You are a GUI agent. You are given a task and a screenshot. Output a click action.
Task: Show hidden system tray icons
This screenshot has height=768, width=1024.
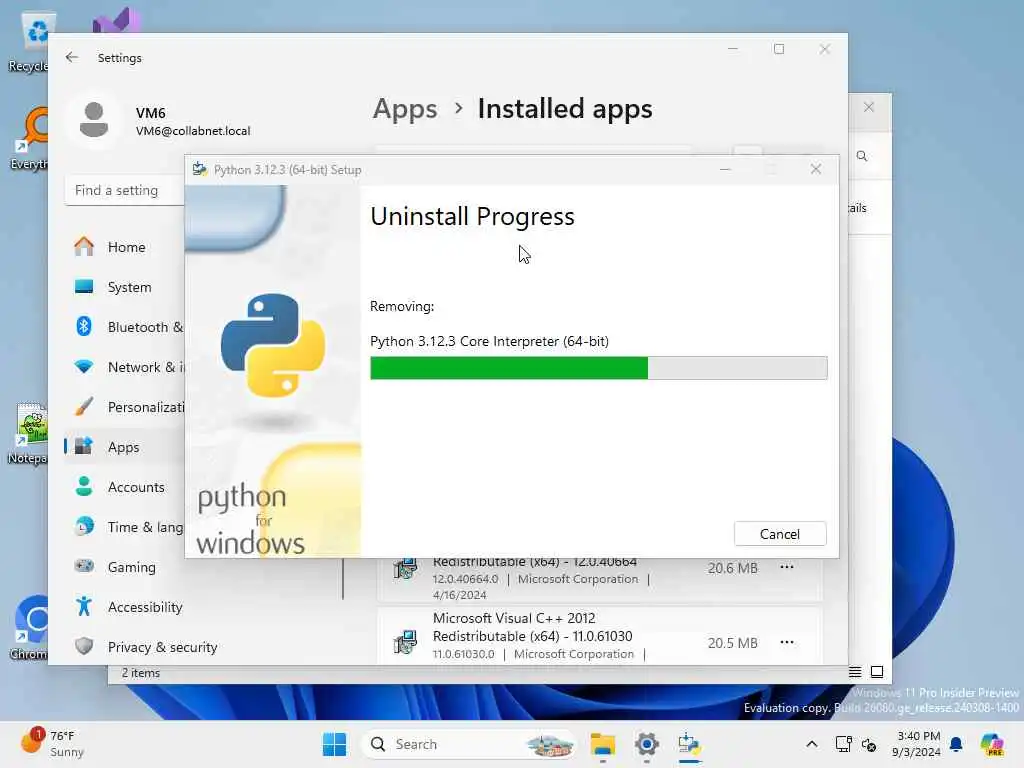point(812,744)
